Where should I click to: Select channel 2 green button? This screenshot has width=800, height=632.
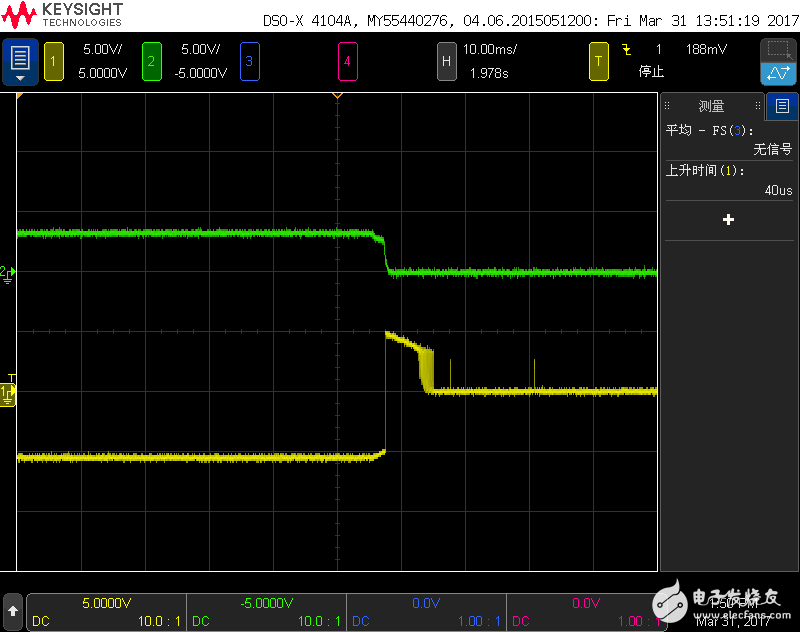152,62
